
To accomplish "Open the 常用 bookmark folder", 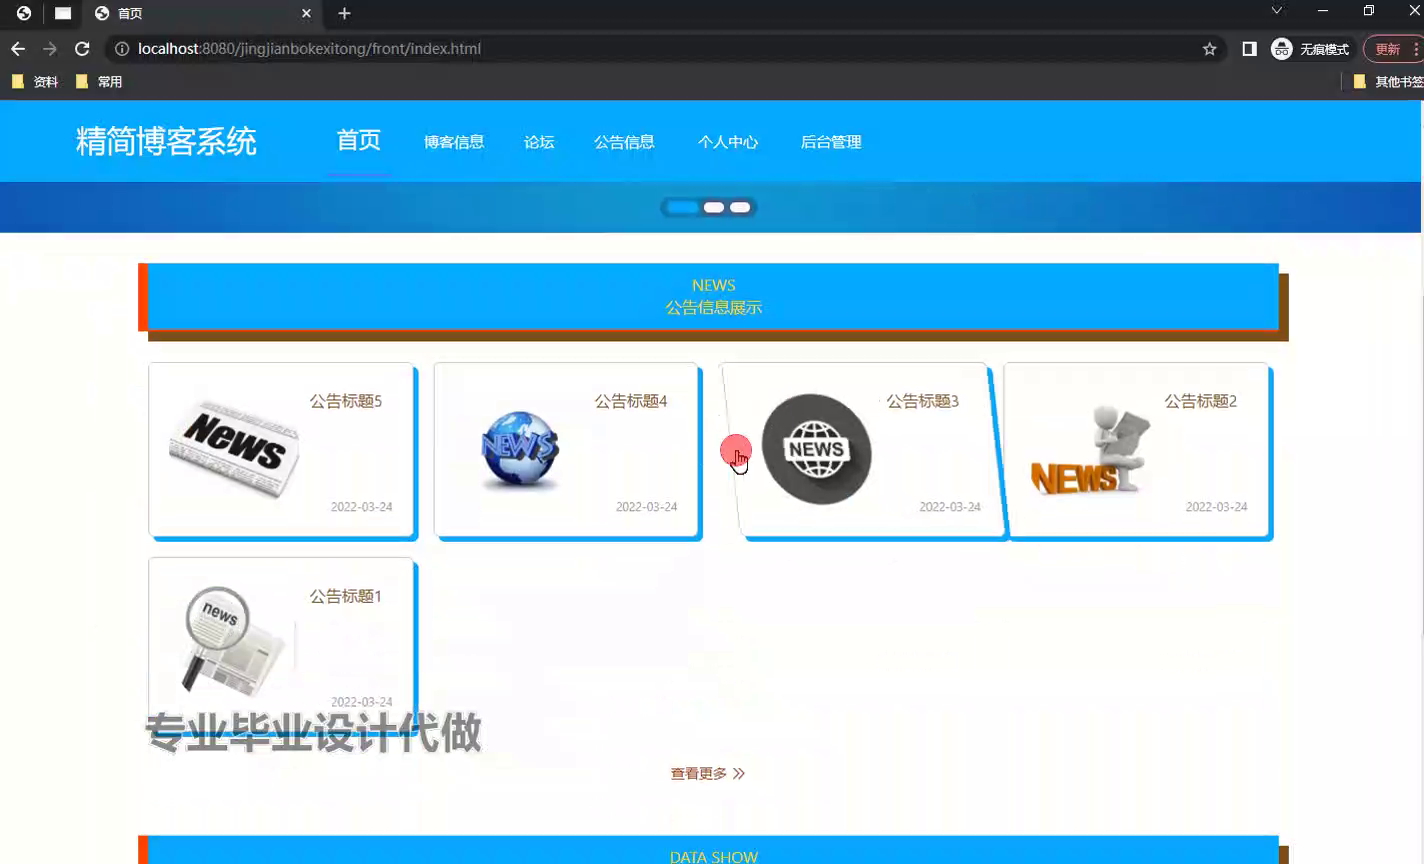I will 99,82.
